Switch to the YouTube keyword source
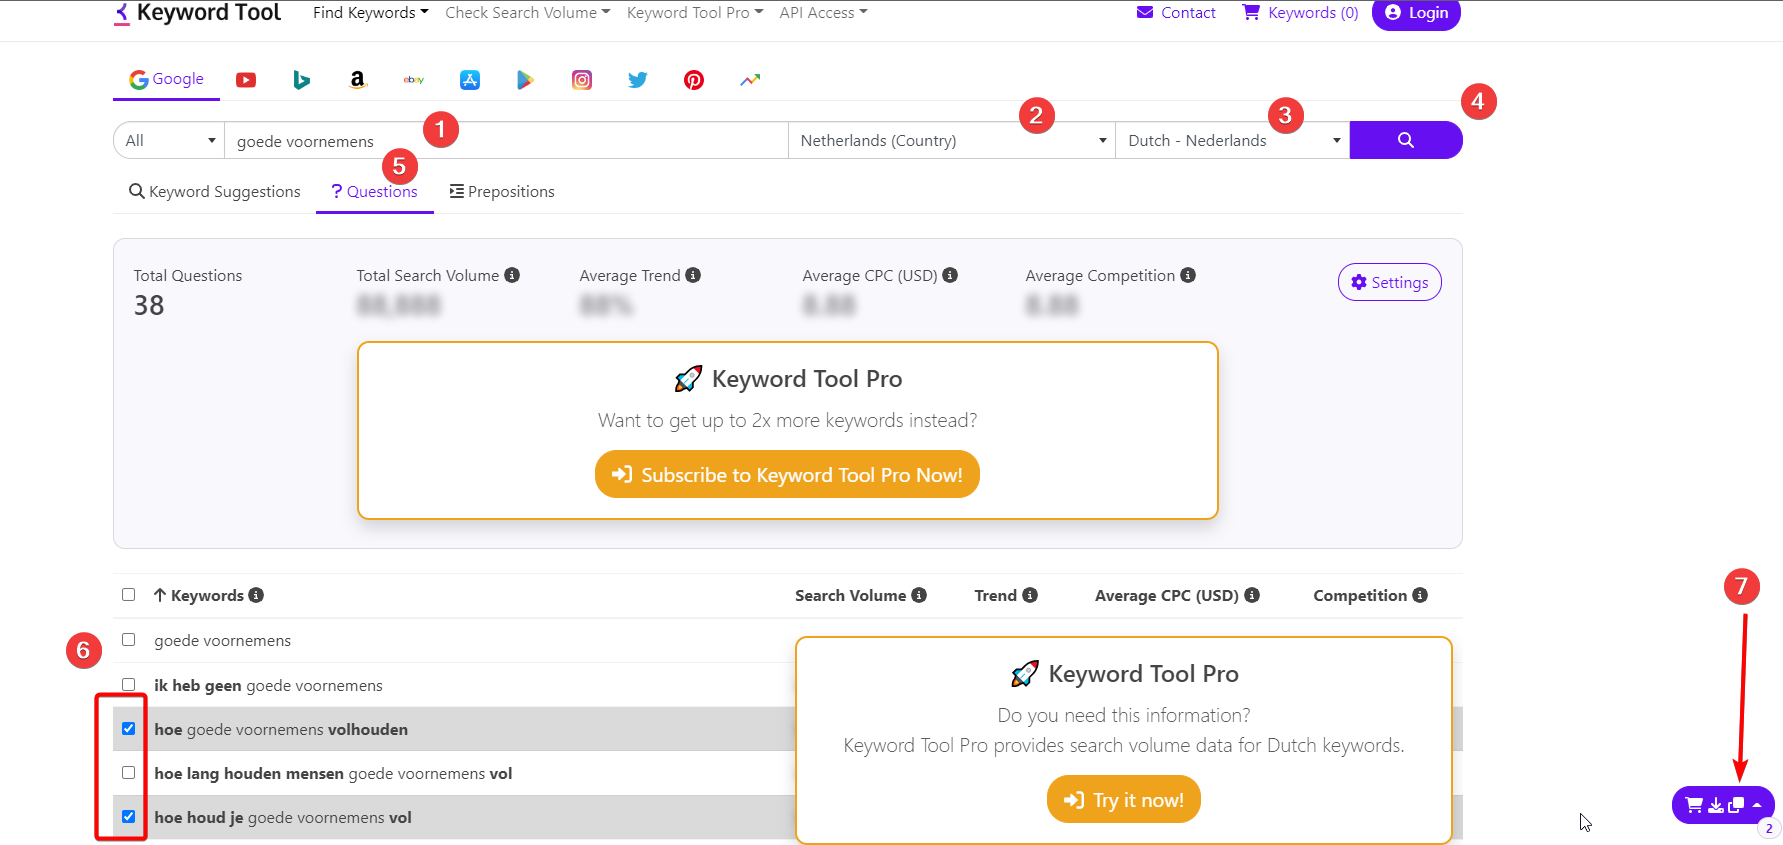 pos(246,80)
